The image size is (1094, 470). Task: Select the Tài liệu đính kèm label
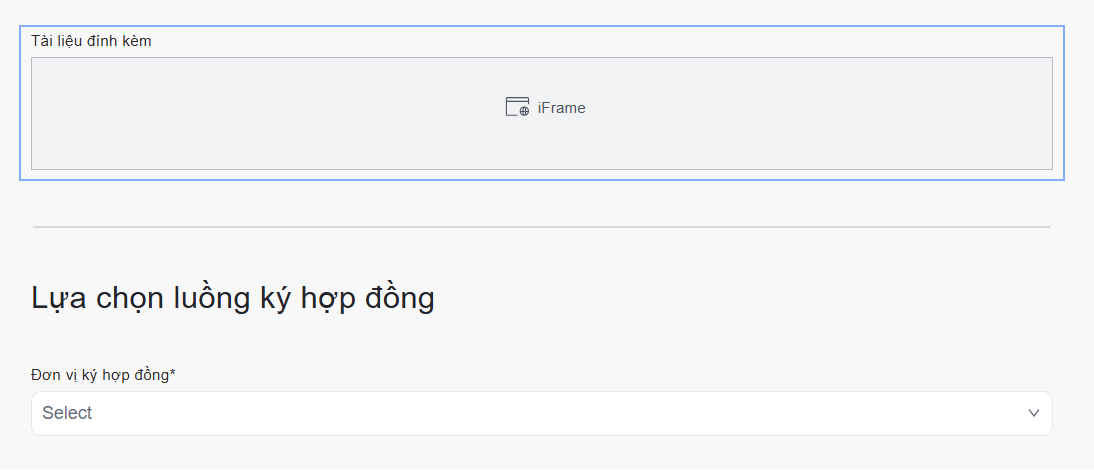pos(91,41)
